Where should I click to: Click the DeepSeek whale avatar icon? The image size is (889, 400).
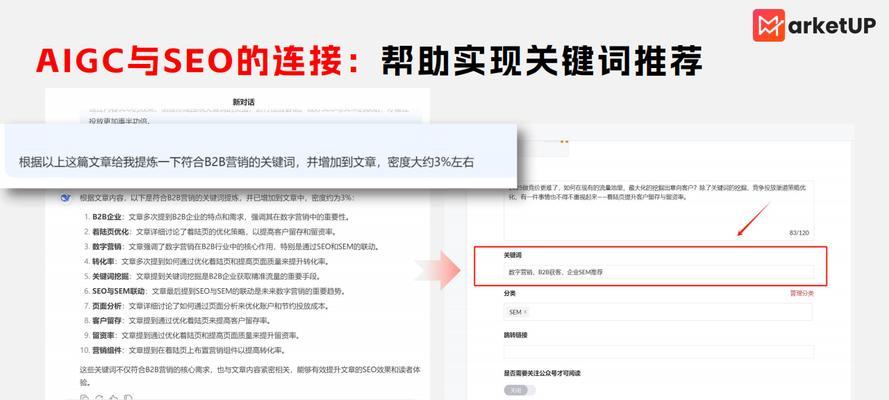tap(66, 198)
